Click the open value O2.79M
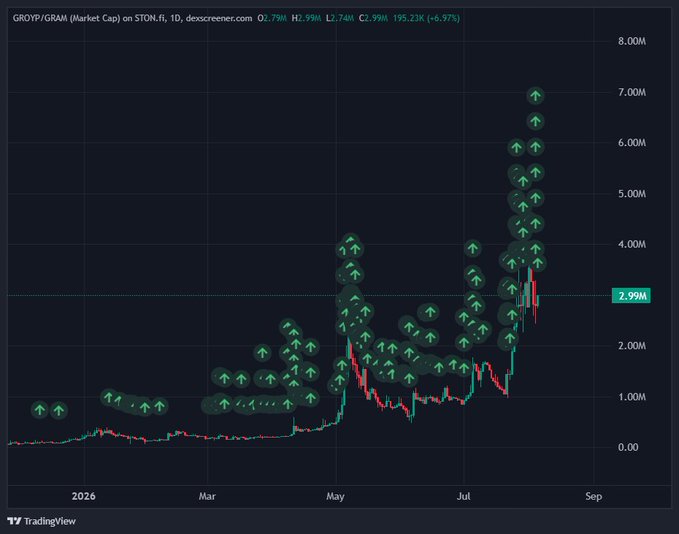The width and height of the screenshot is (679, 534). 272,18
